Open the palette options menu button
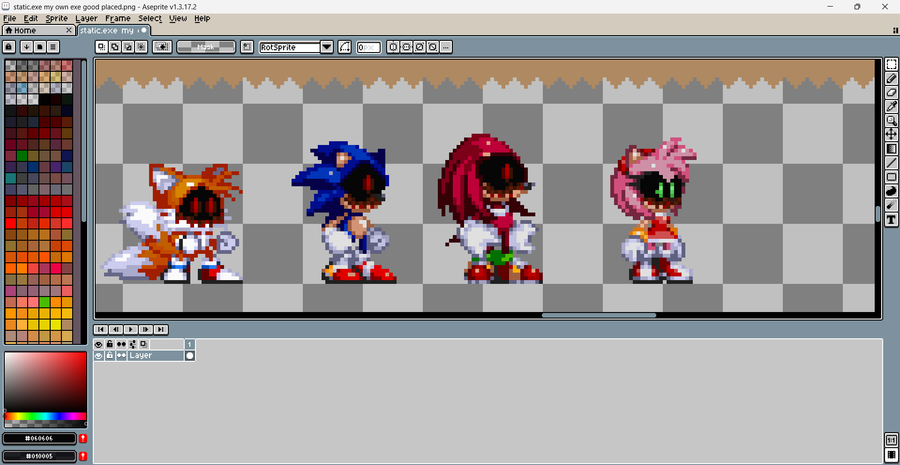This screenshot has height=465, width=900. click(53, 46)
